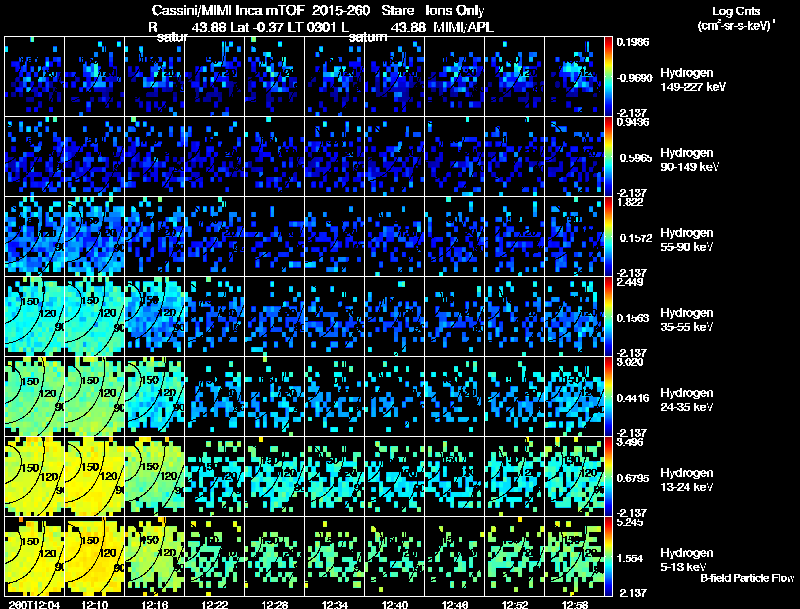Viewport: 800px width, 609px height.
Task: Pick the Hydrogen 13-24 keV panel at 12:40
Action: (395, 477)
